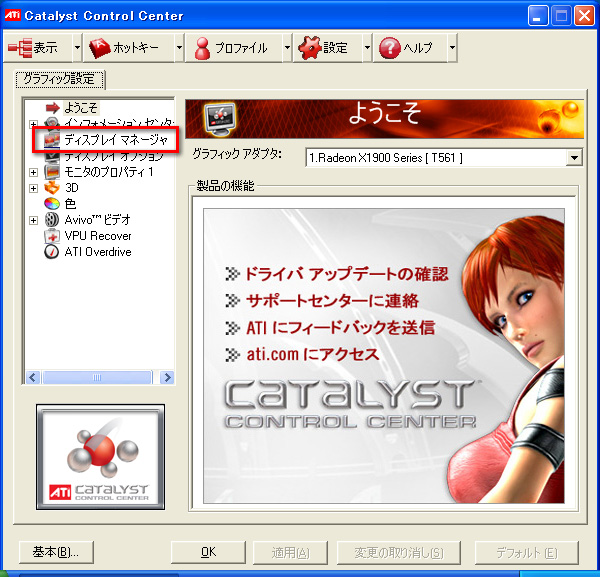Select 色 in the tree

pos(70,204)
